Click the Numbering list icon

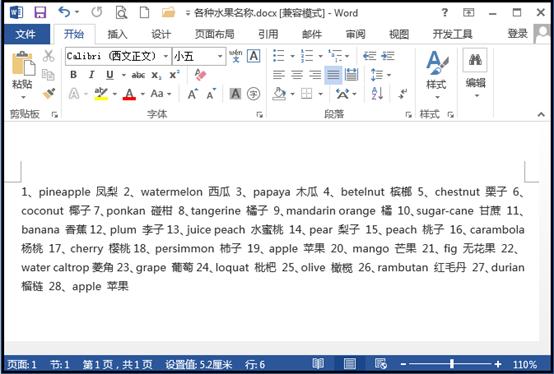(307, 56)
